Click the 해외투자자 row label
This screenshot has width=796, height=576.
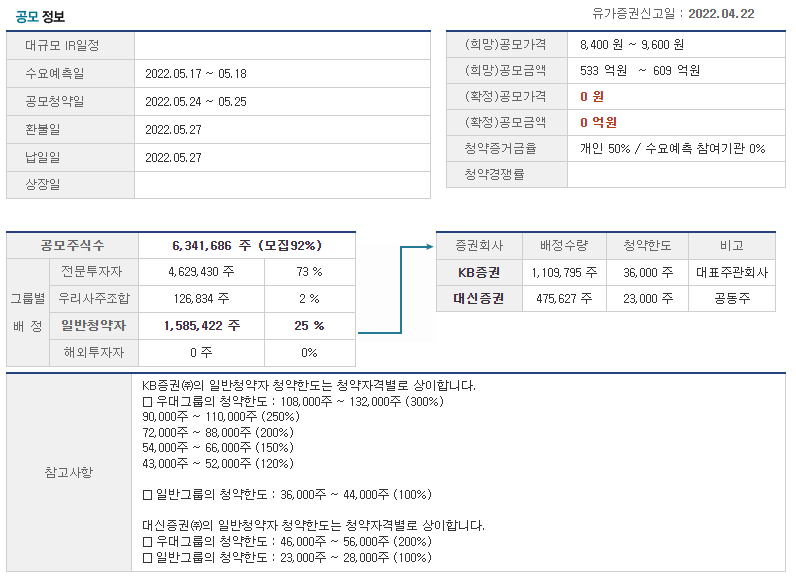(94, 353)
